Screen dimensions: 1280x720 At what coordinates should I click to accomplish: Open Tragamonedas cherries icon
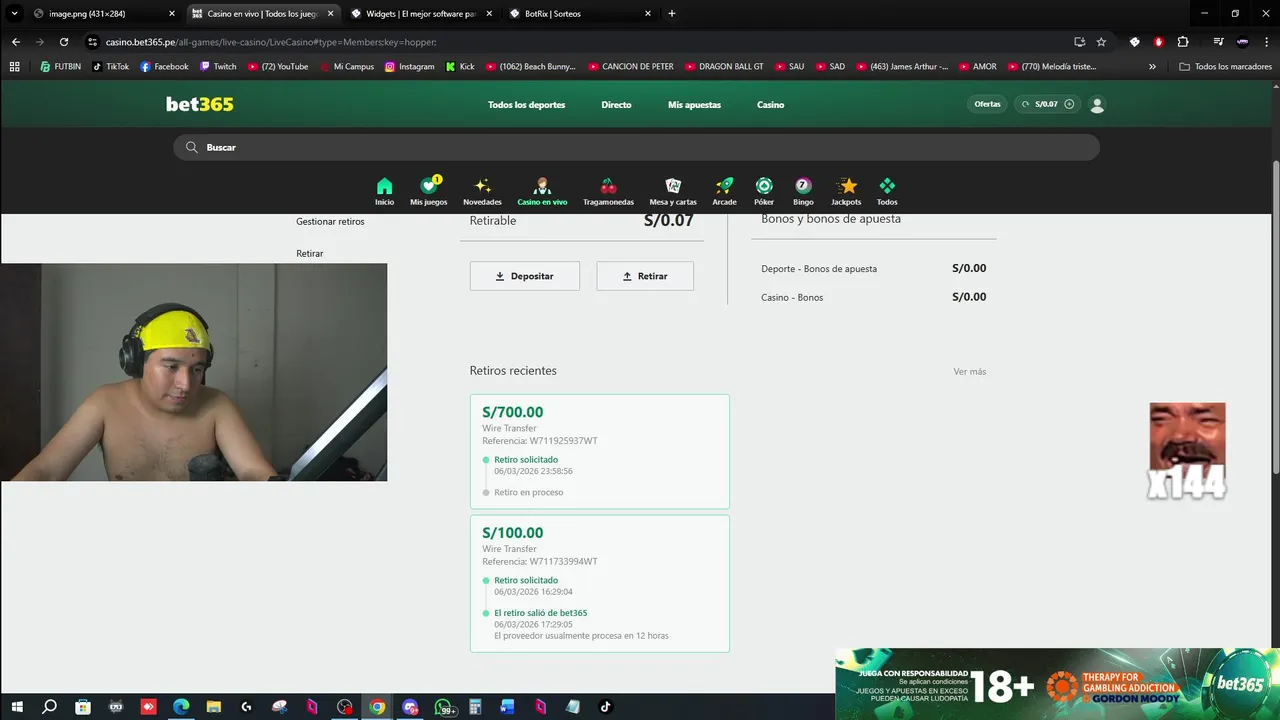[608, 186]
